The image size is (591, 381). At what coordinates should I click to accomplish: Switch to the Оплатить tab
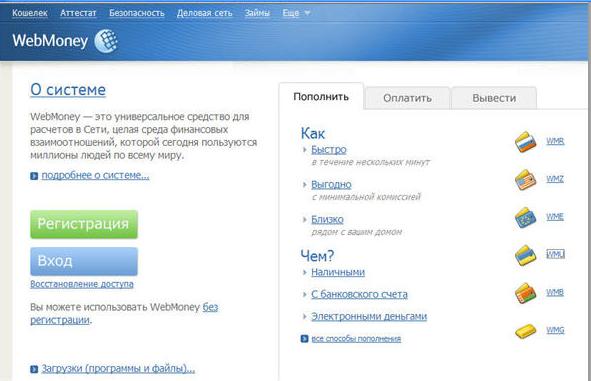pyautogui.click(x=407, y=98)
